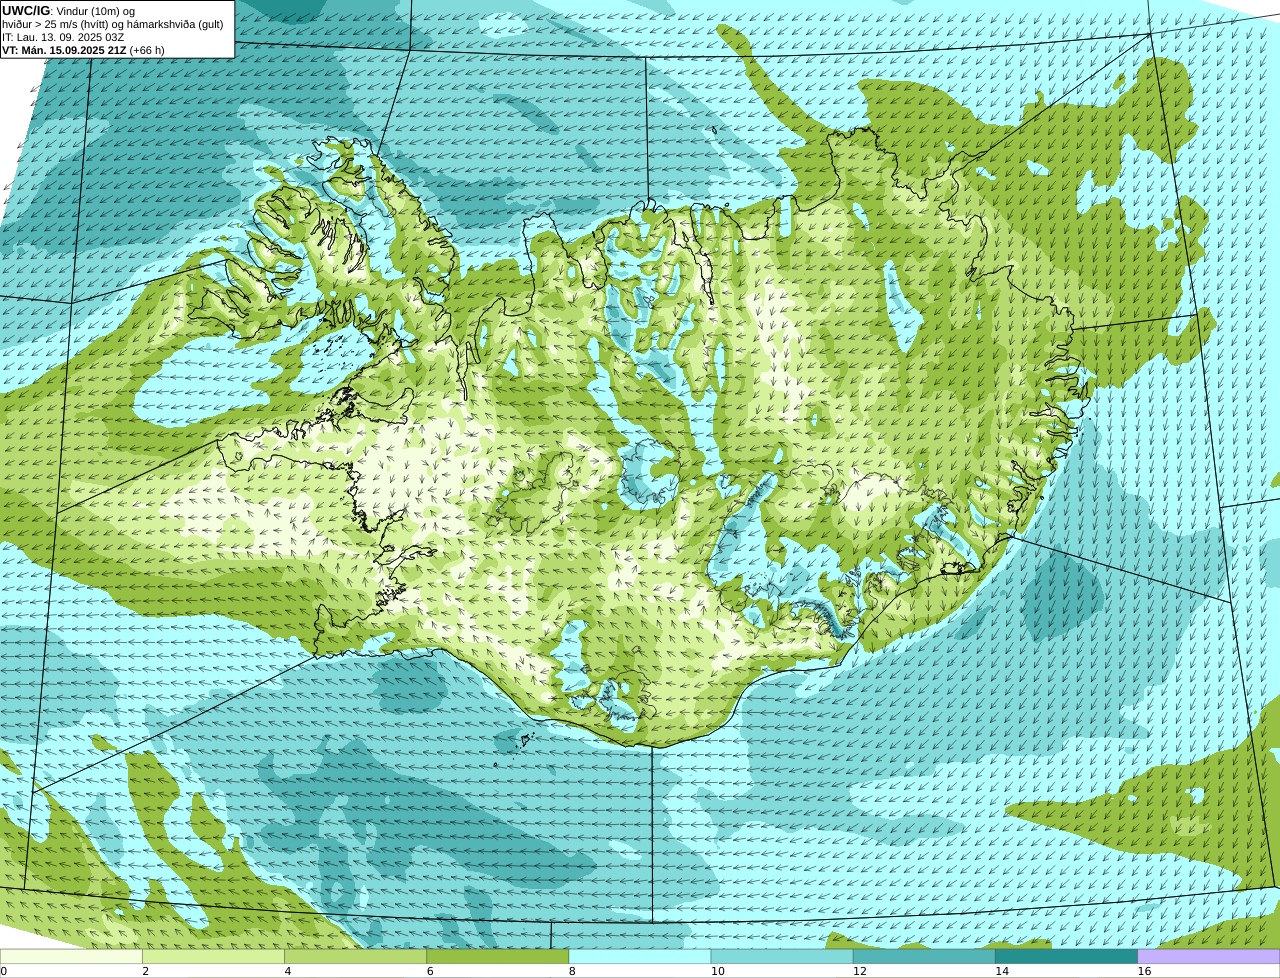
Task: Click the pale cyan 8–10 legend swatch
Action: pos(640,957)
